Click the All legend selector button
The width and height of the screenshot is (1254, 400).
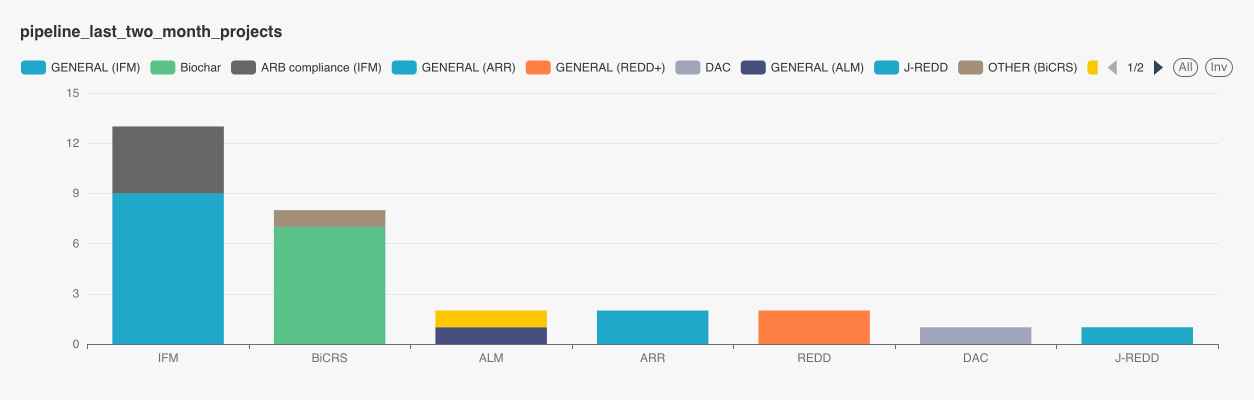[x=1185, y=68]
